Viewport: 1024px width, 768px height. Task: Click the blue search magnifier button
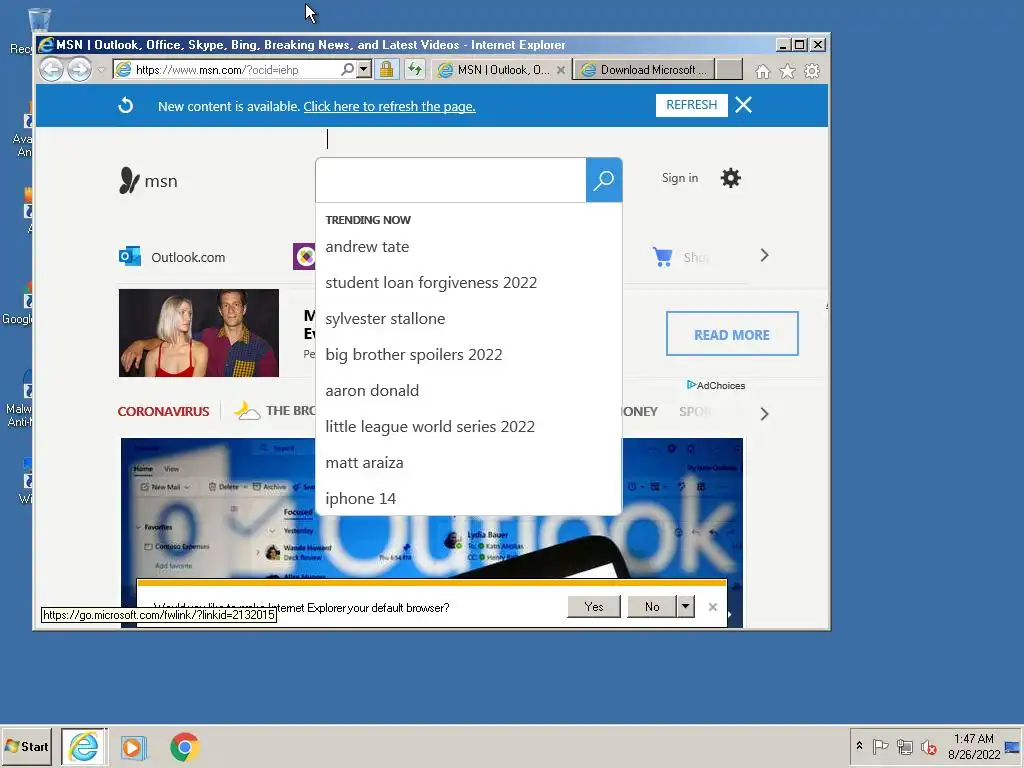click(603, 180)
